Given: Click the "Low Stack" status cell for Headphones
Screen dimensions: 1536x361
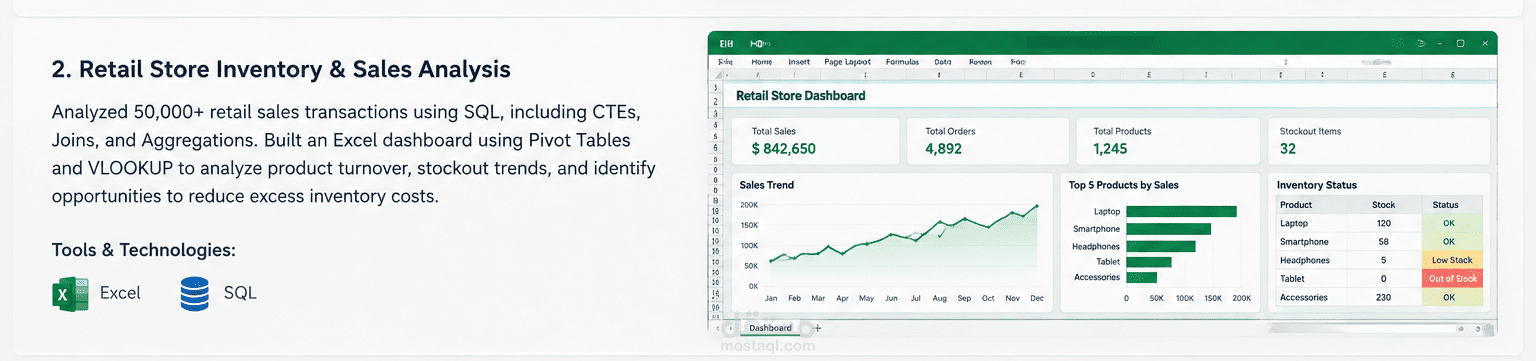Looking at the screenshot, I should click(1452, 260).
